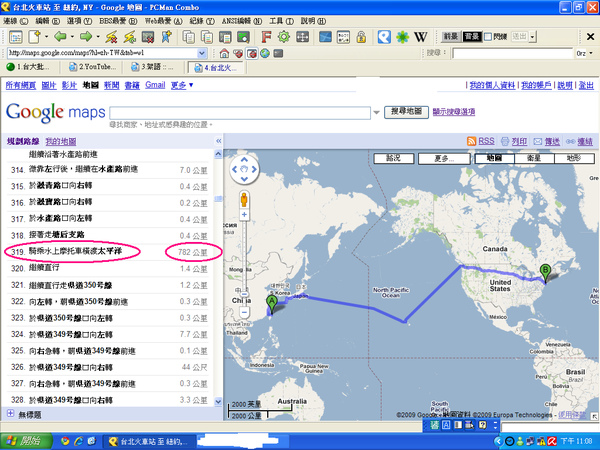Toggle the 閃爍 blink checkbox
Viewport: 600px width, 450px height.
(488, 37)
